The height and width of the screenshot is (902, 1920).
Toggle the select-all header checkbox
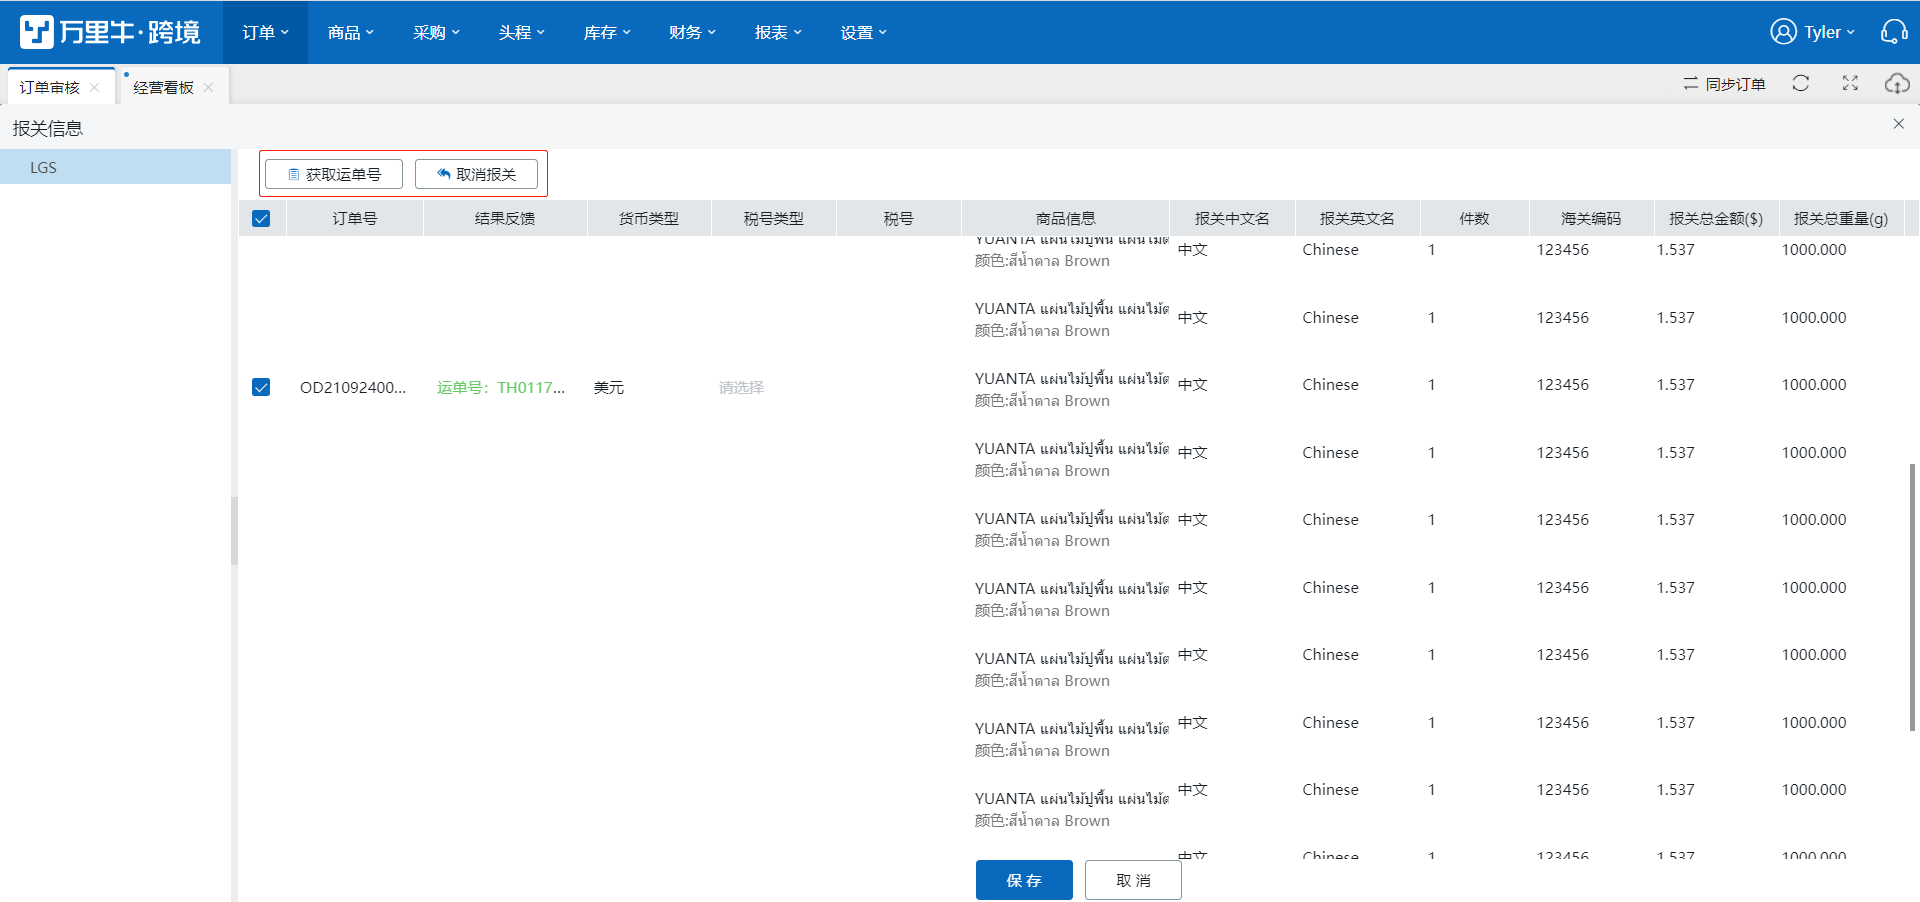(261, 218)
